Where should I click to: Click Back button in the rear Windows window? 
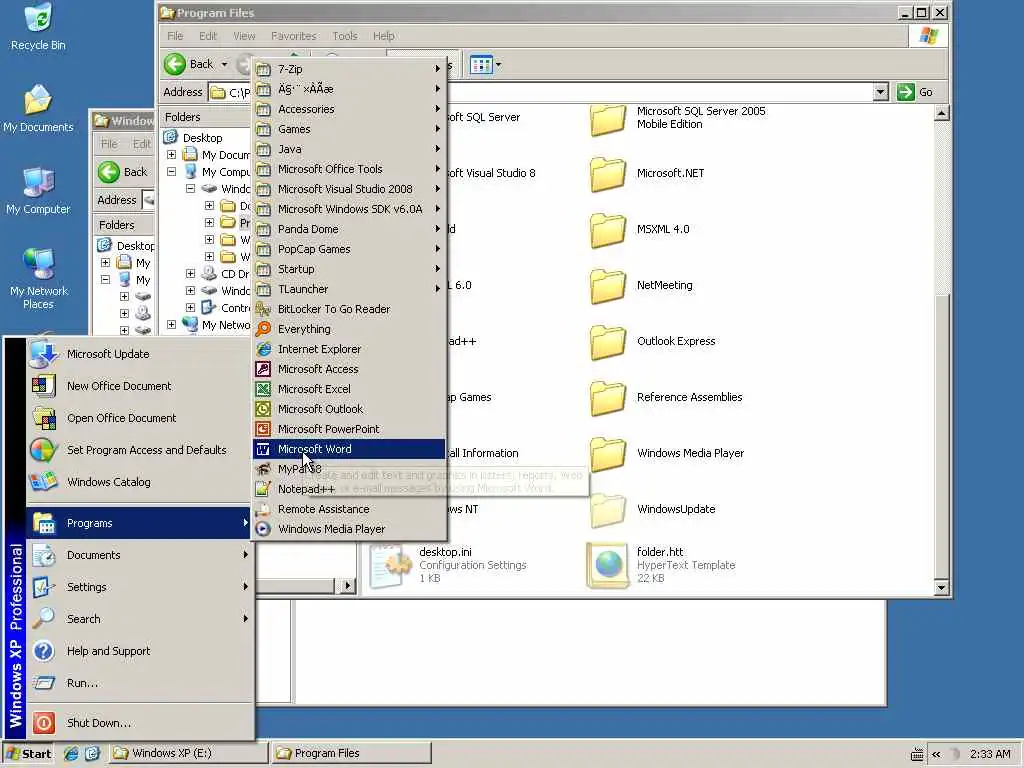click(124, 172)
